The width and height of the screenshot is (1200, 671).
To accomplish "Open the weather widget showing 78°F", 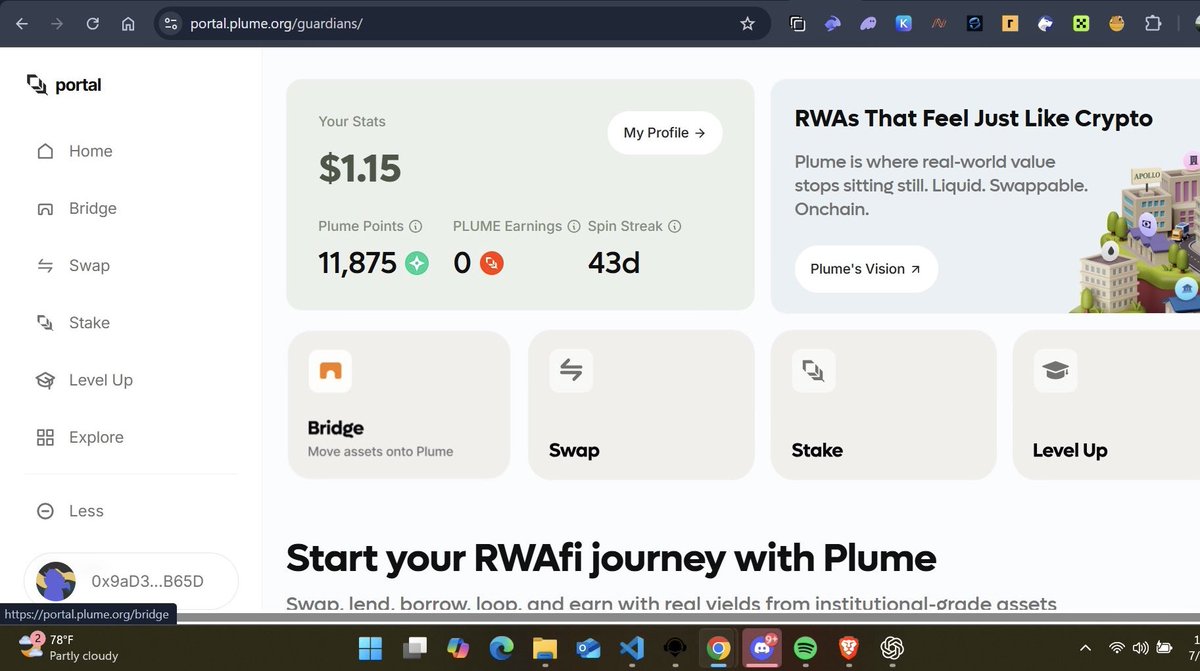I will point(68,647).
